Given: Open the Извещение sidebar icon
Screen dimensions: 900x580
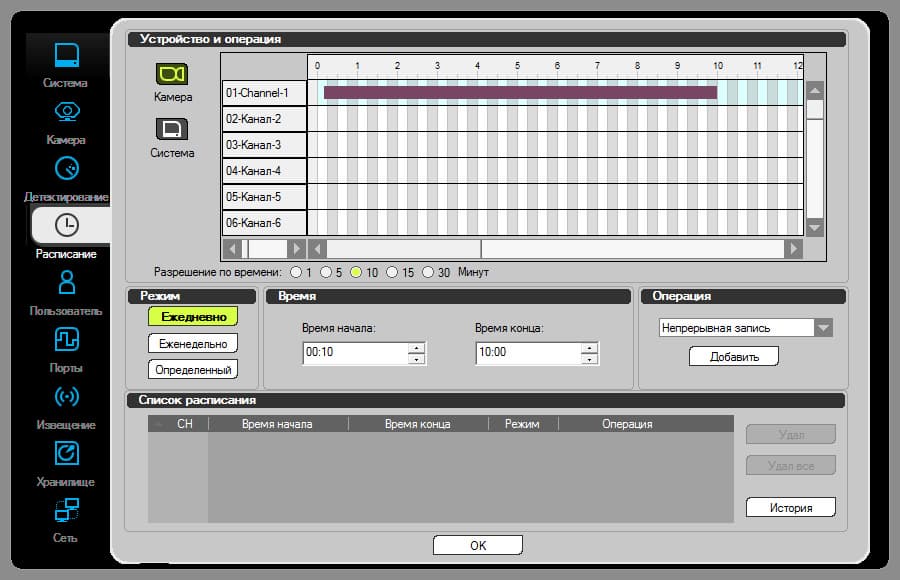Looking at the screenshot, I should (67, 396).
